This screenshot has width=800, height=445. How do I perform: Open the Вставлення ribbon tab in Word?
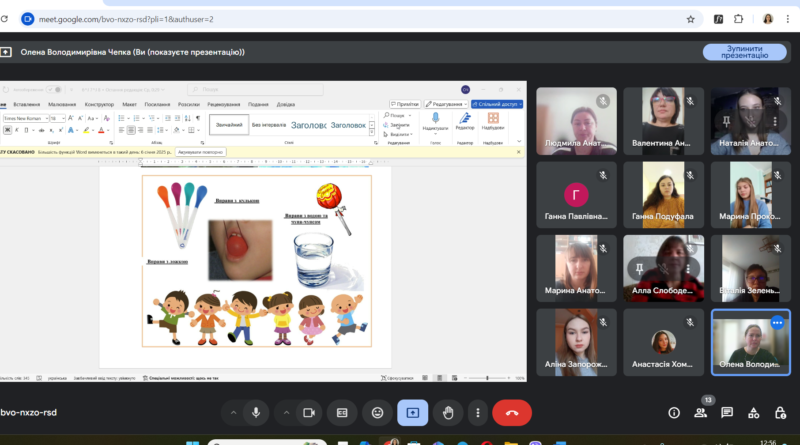[x=27, y=104]
